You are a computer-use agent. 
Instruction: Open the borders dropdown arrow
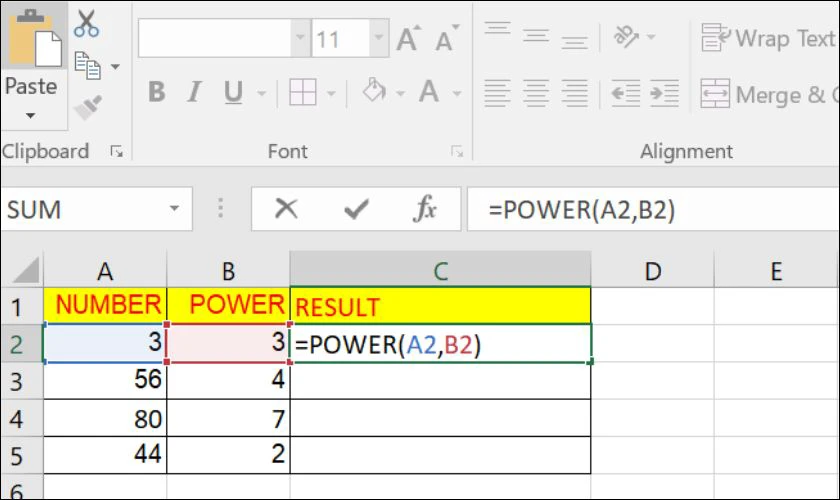tap(332, 93)
